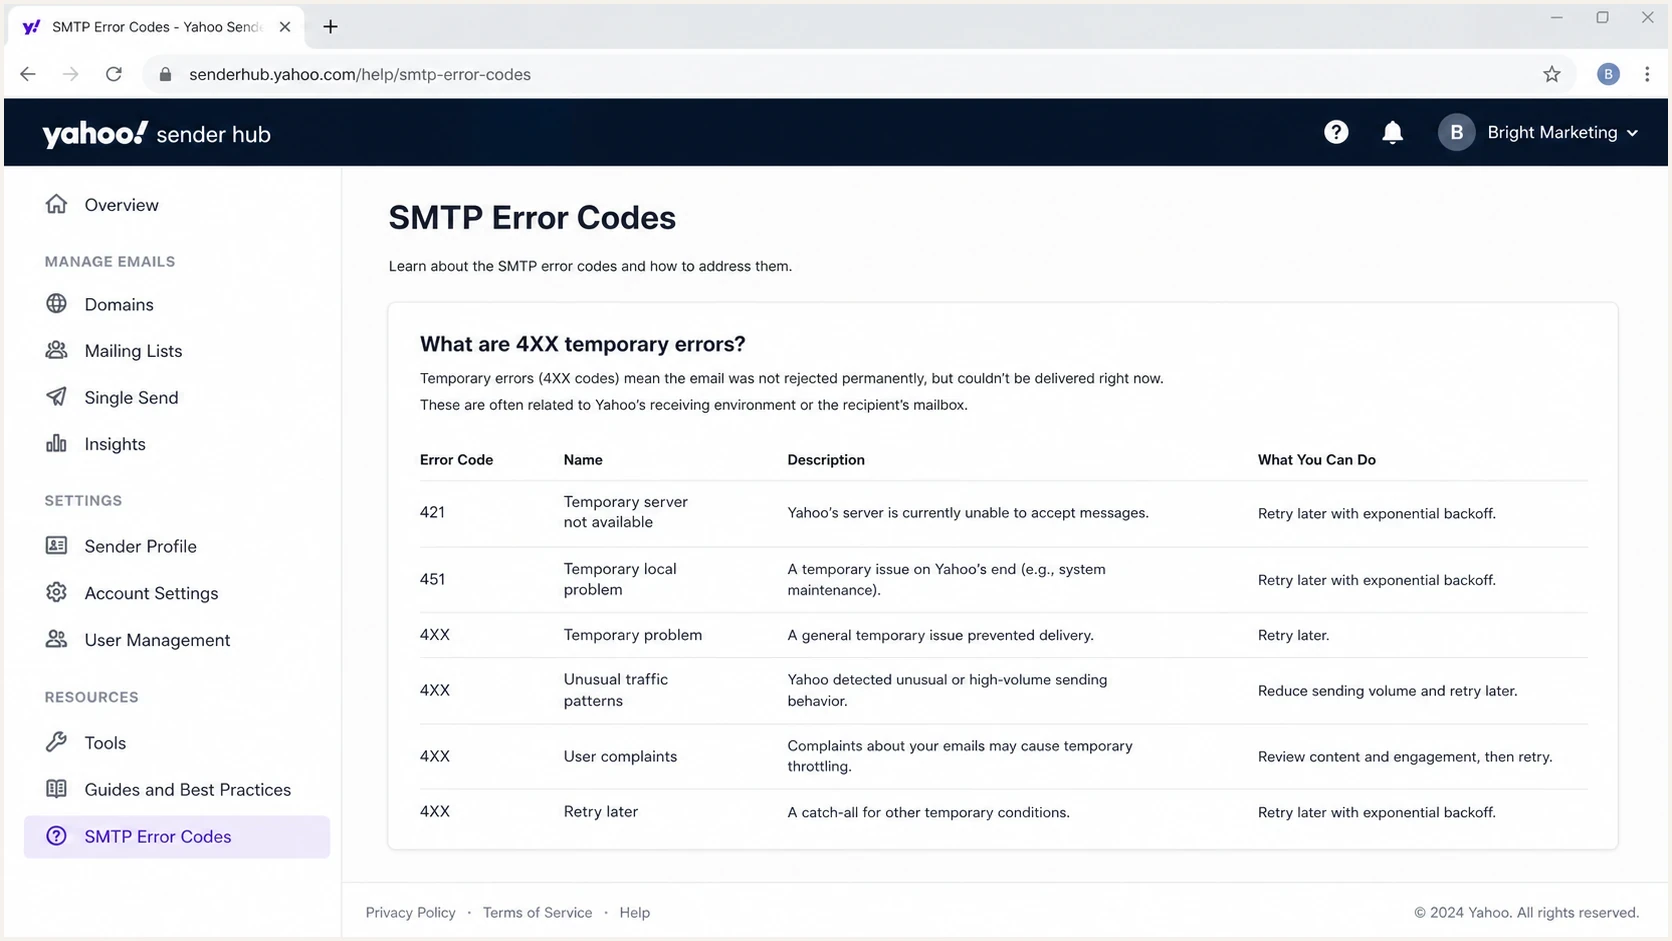The height and width of the screenshot is (941, 1672).
Task: Click the Privacy Policy footer link
Action: click(410, 912)
